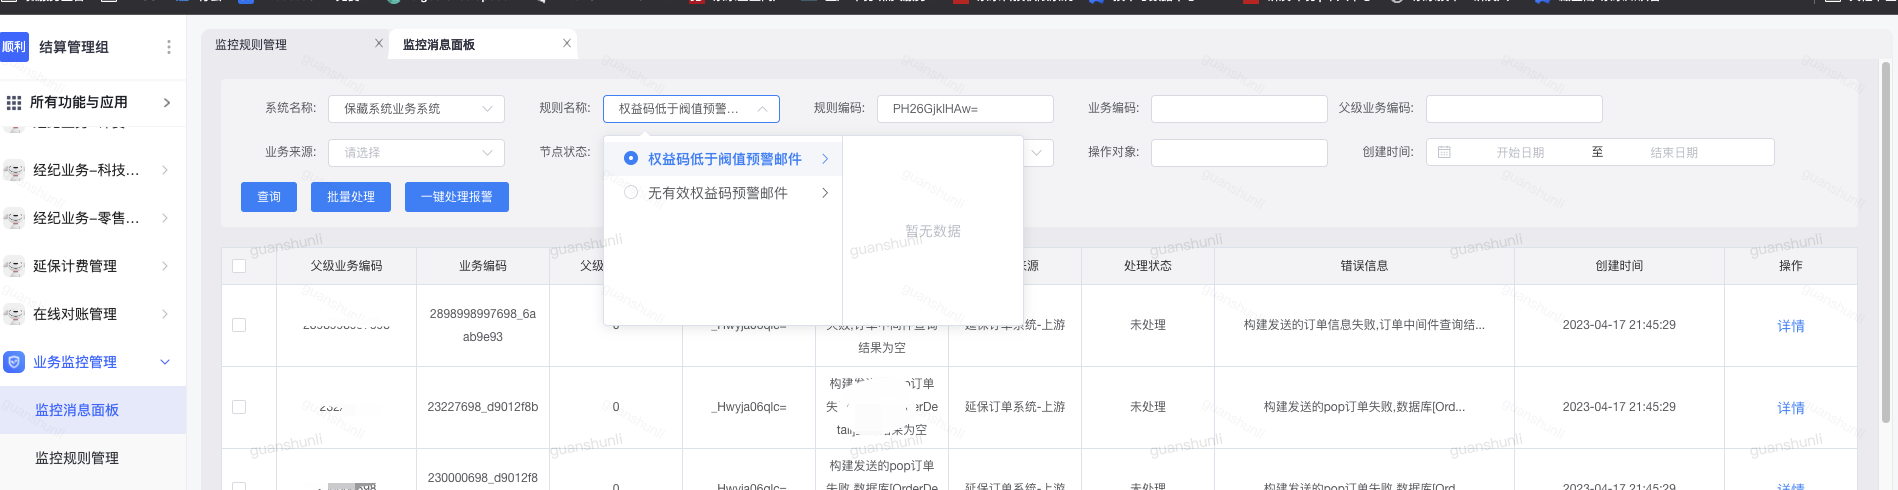The height and width of the screenshot is (490, 1898).
Task: Open the 业务来源 请选择 dropdown
Action: 416,152
